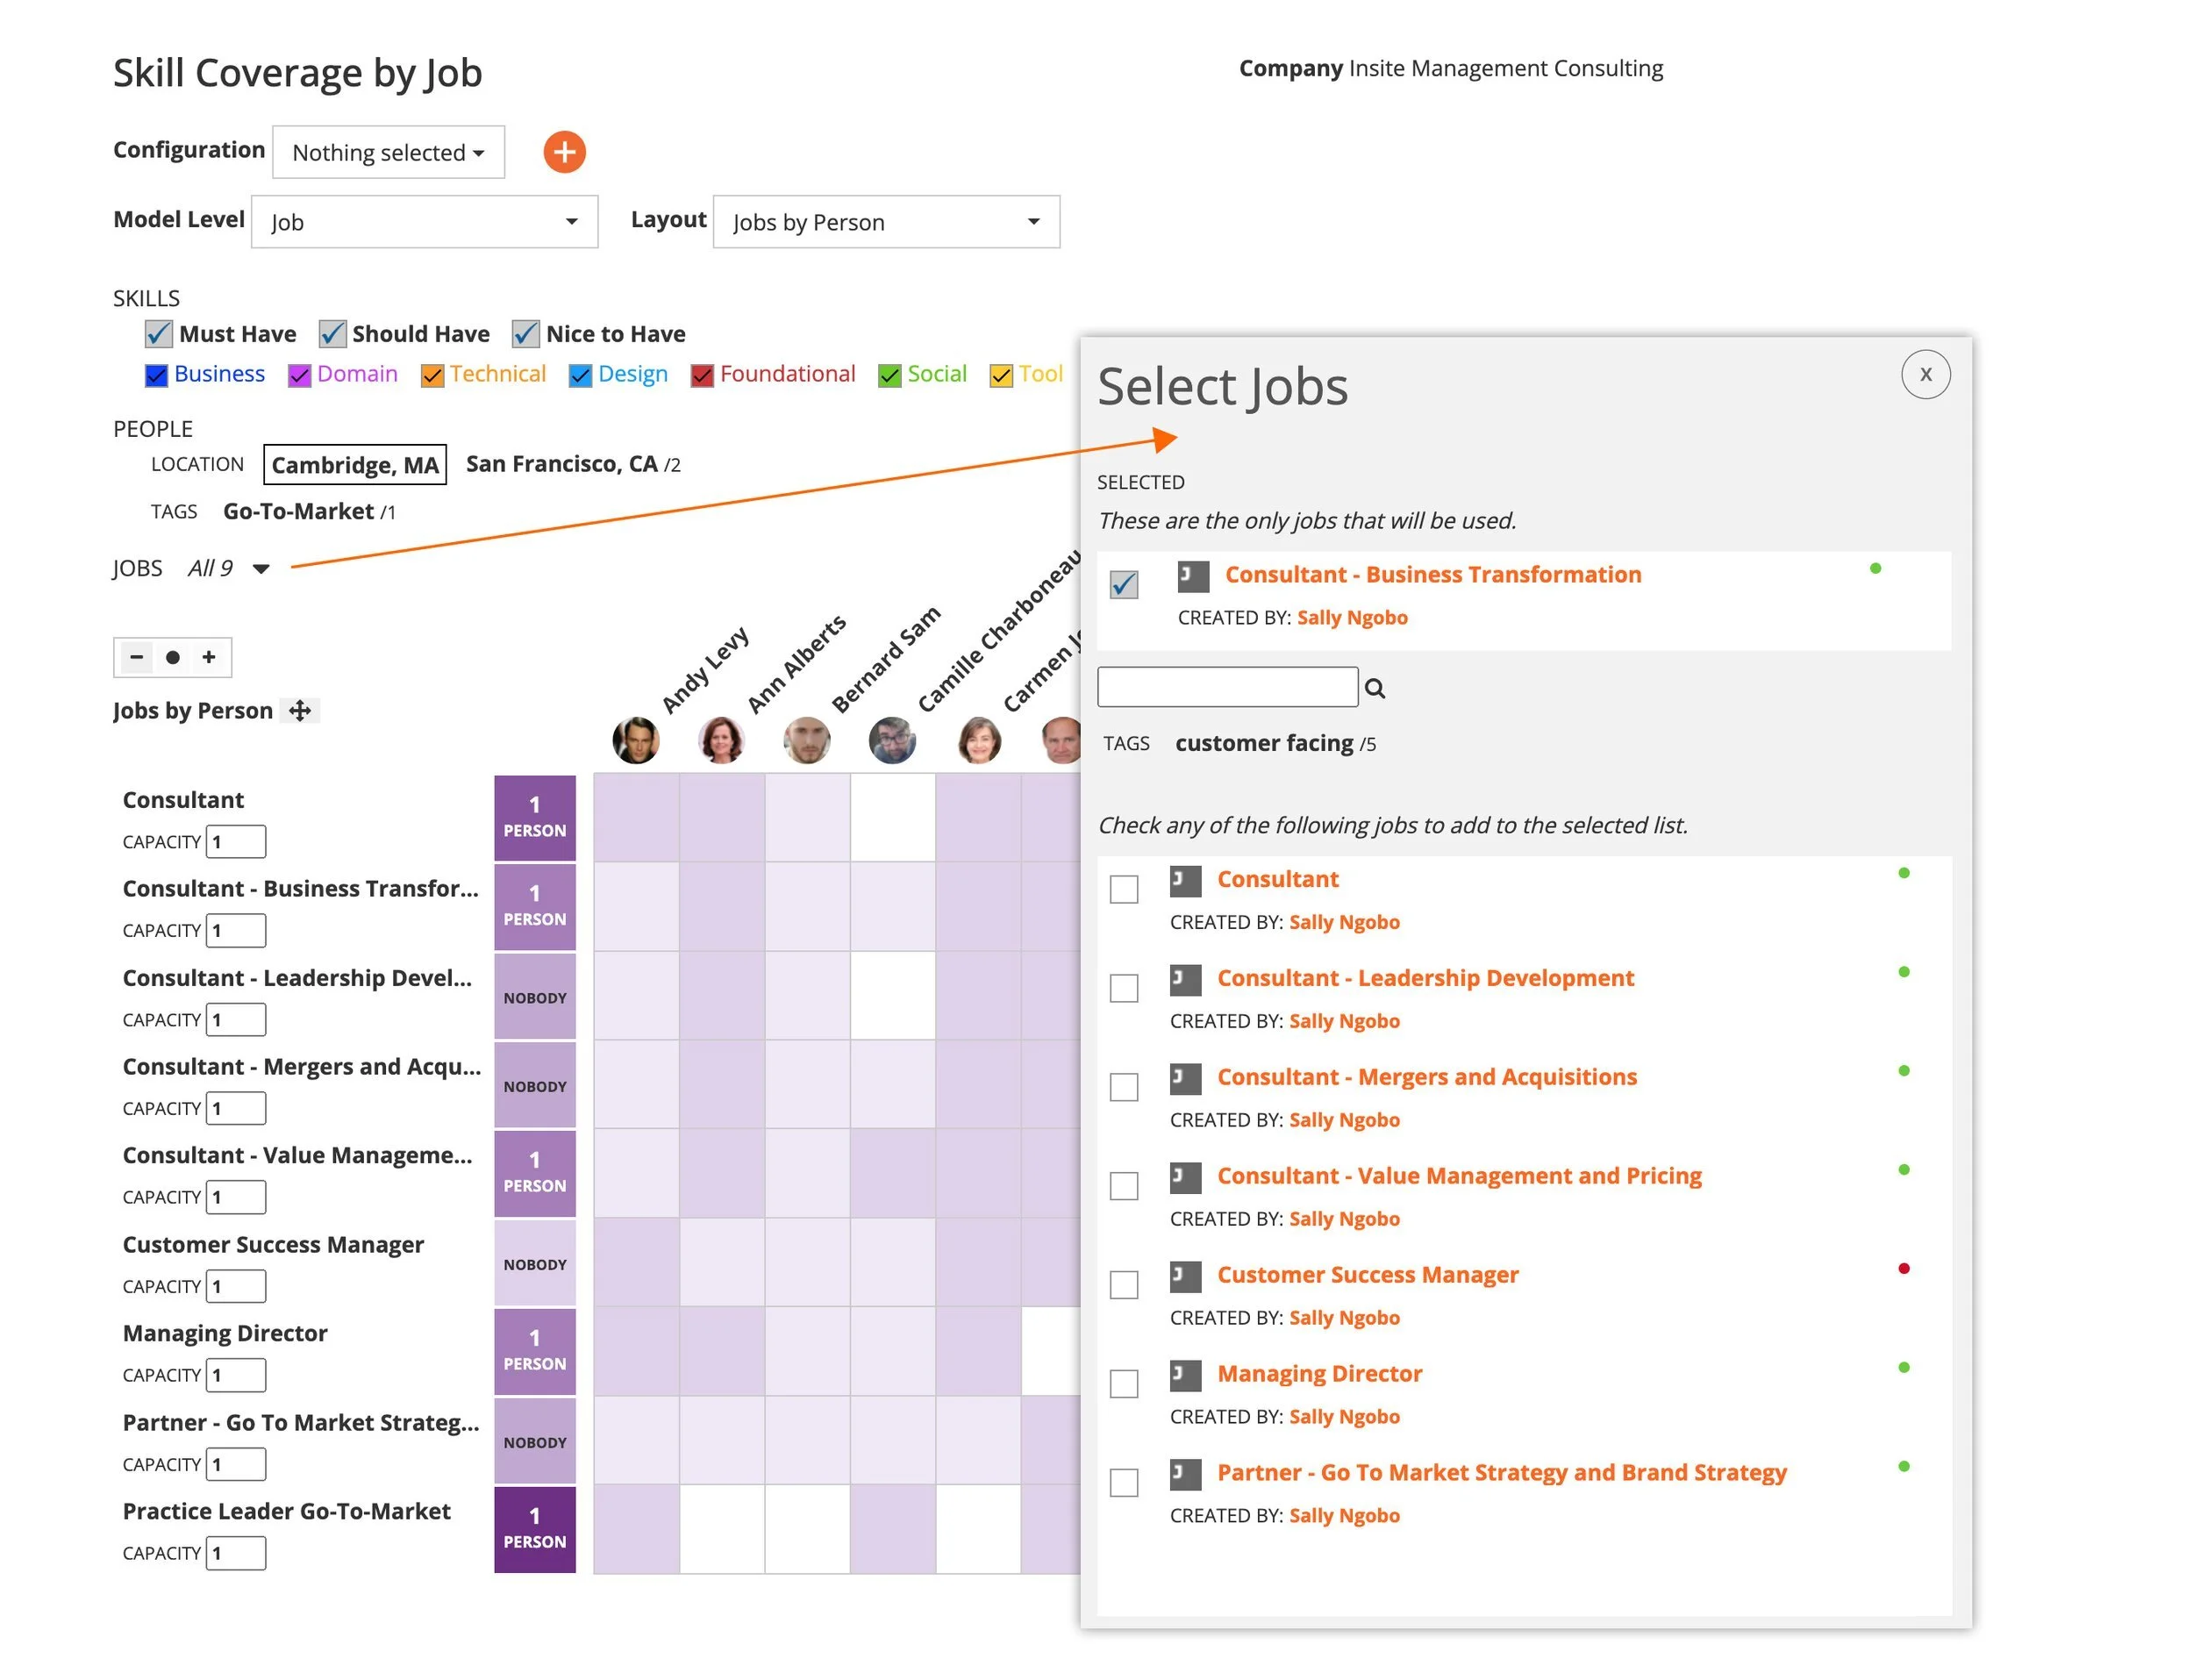Click the plus zoom in icon
The width and height of the screenshot is (2193, 1680).
click(209, 657)
